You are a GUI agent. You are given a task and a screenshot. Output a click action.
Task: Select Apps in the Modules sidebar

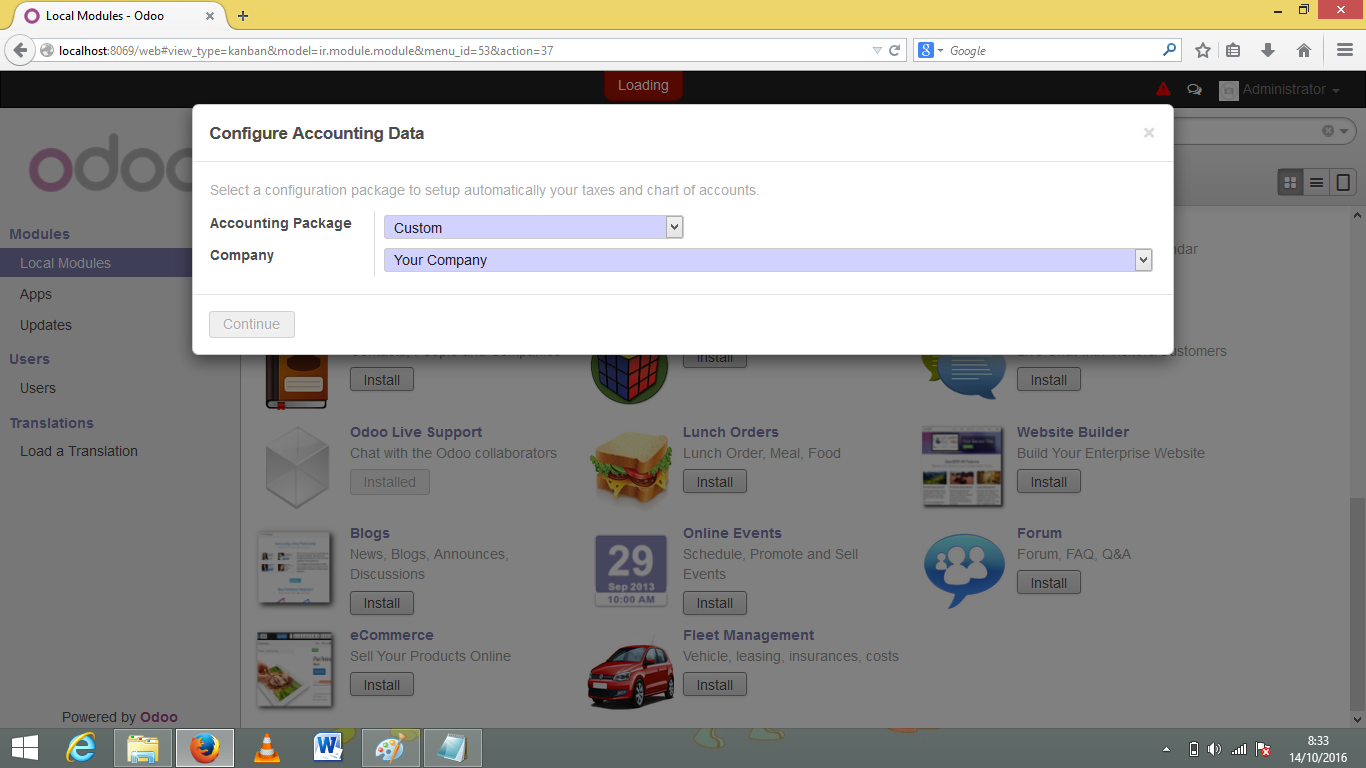point(35,293)
